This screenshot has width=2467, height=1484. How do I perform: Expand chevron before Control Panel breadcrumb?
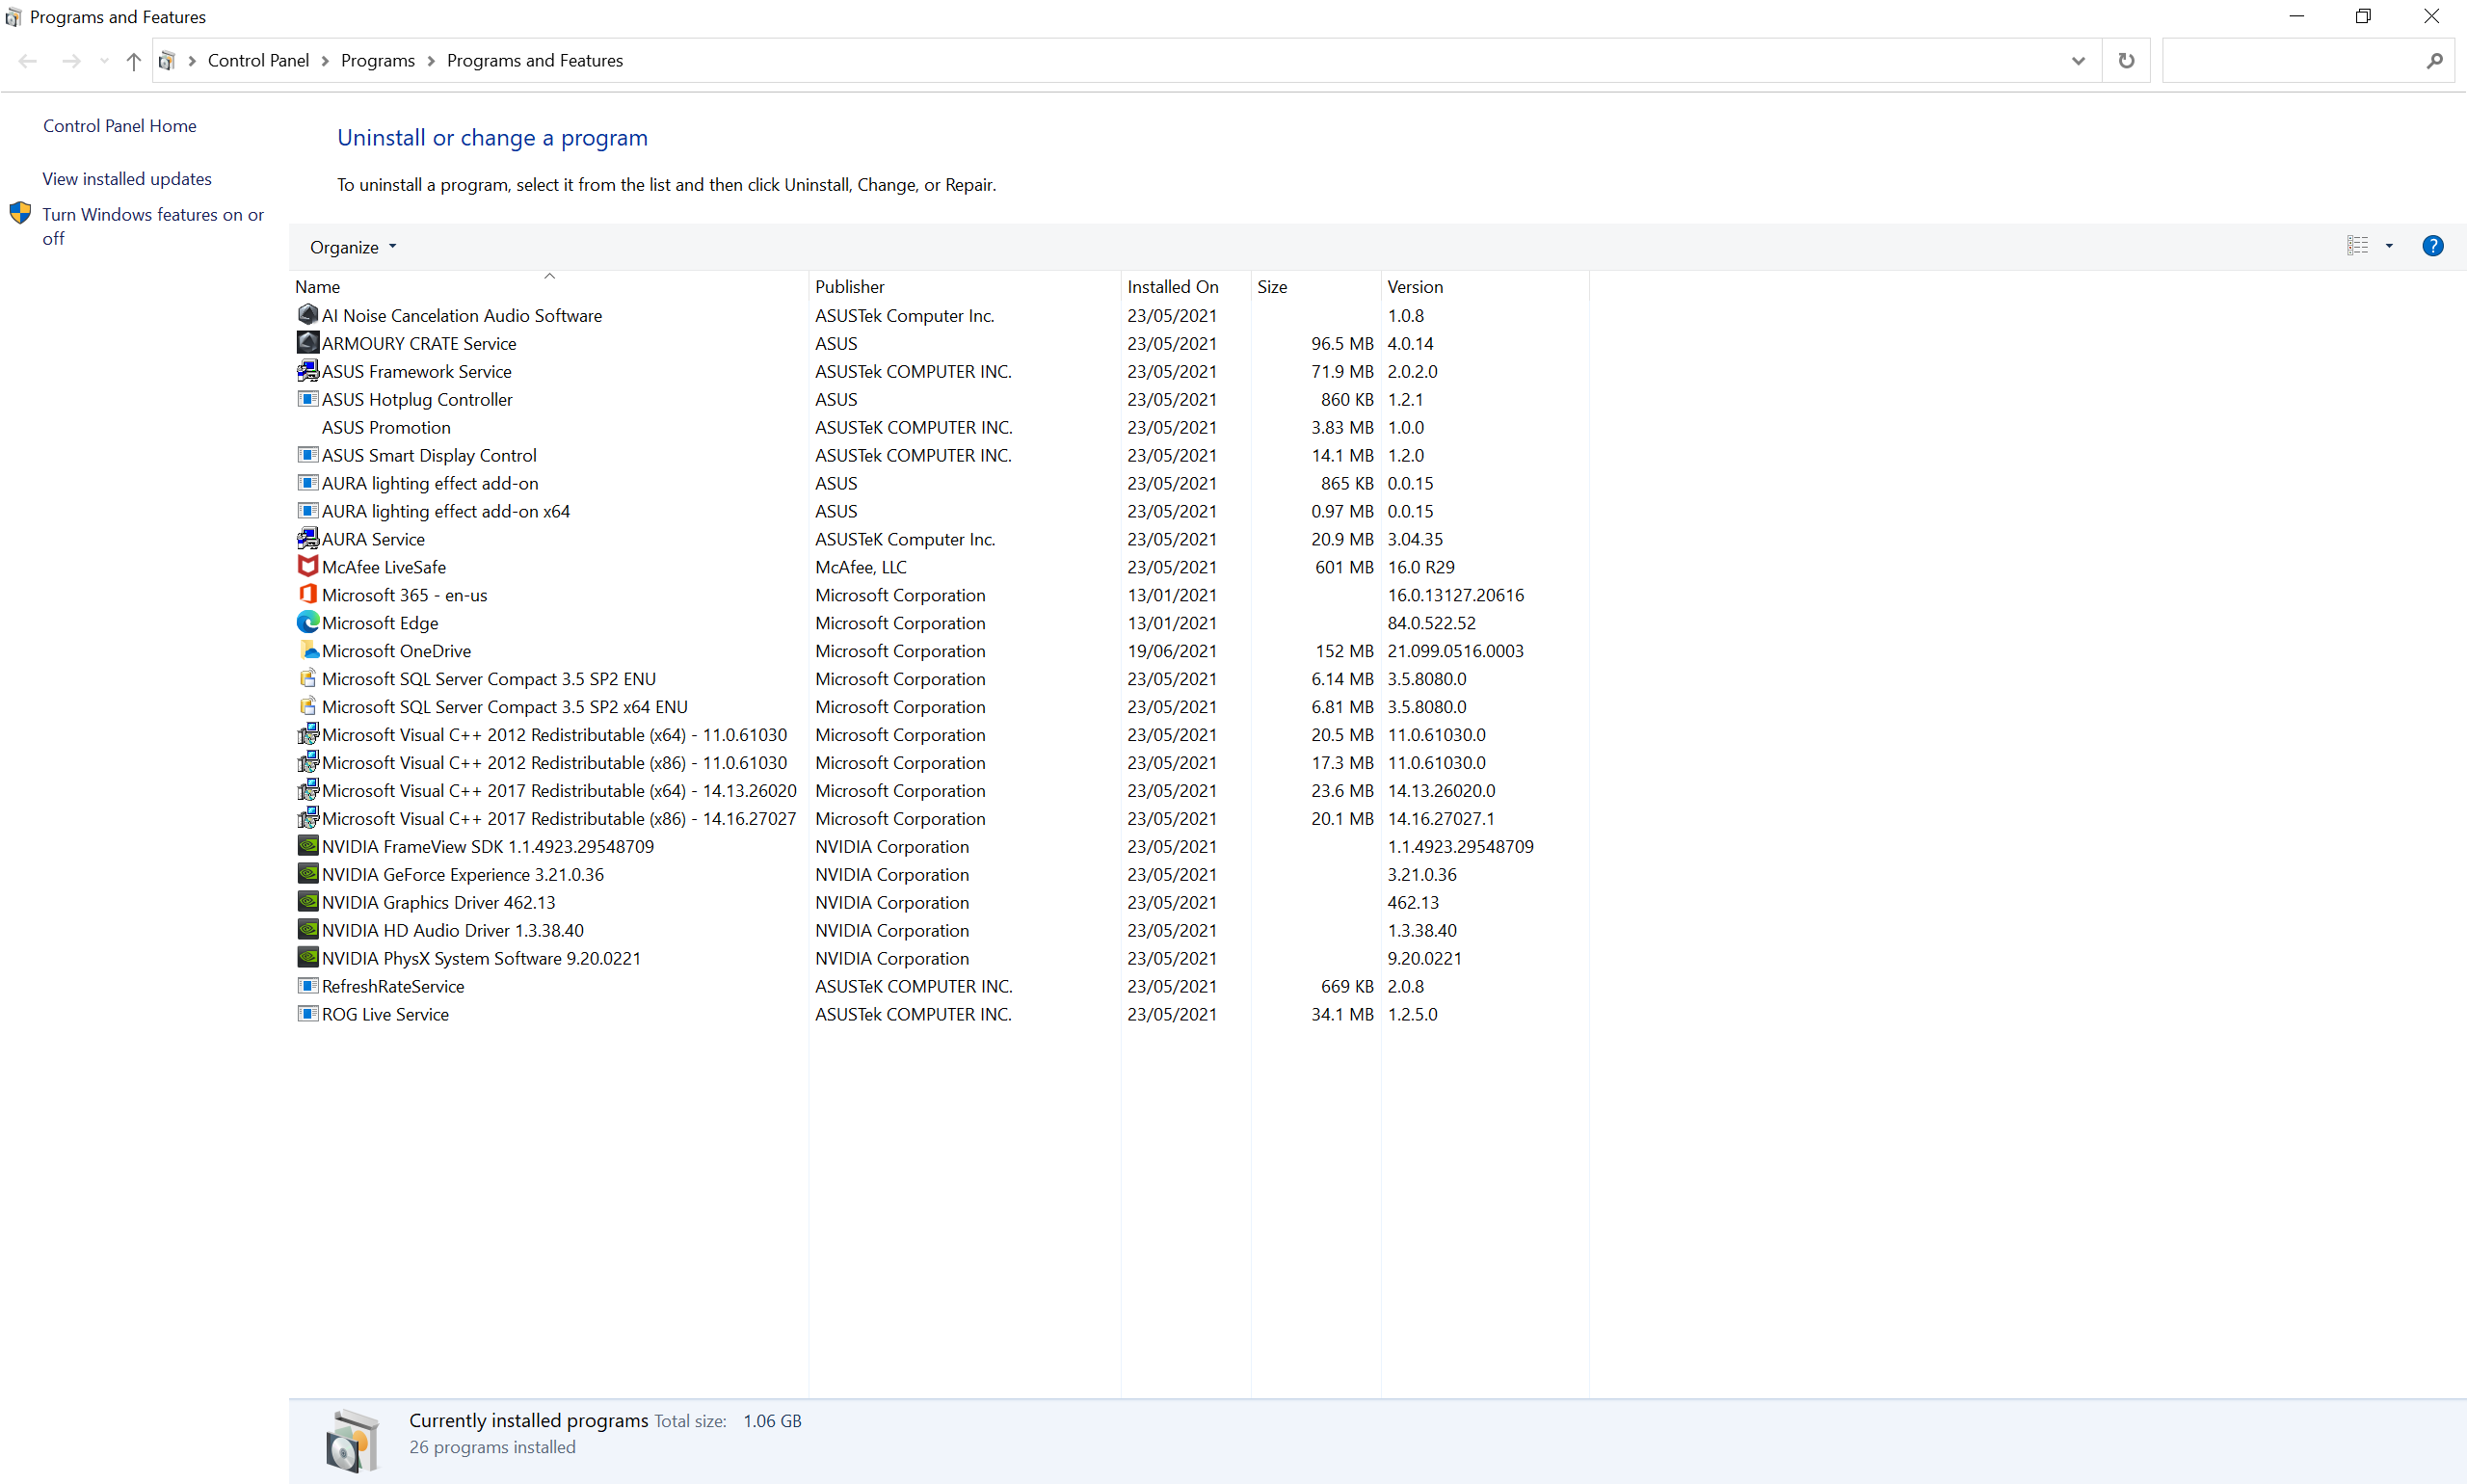pos(192,61)
